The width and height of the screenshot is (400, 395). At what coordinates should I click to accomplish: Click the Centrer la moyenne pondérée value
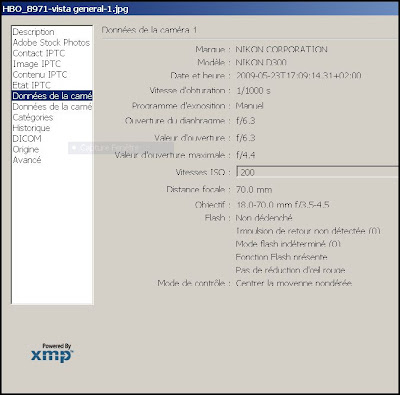point(293,283)
